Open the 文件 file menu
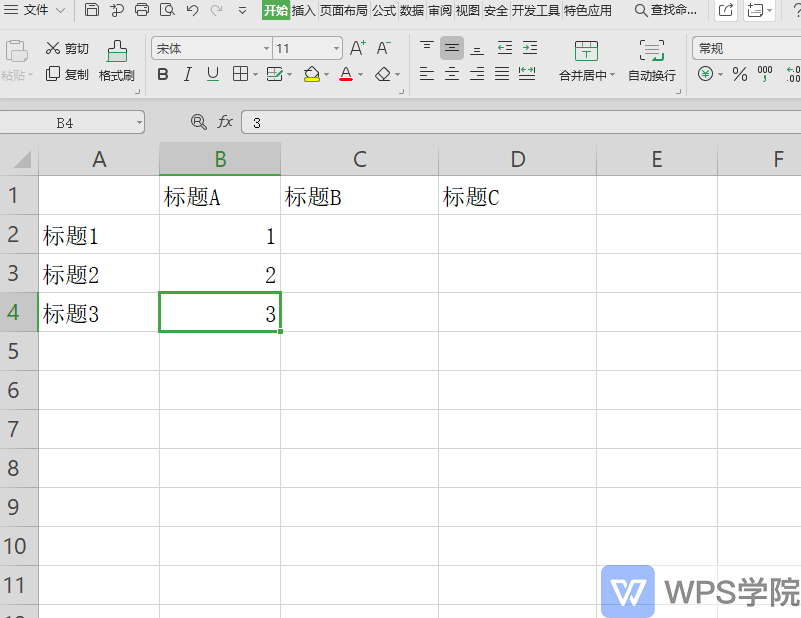 coord(35,10)
